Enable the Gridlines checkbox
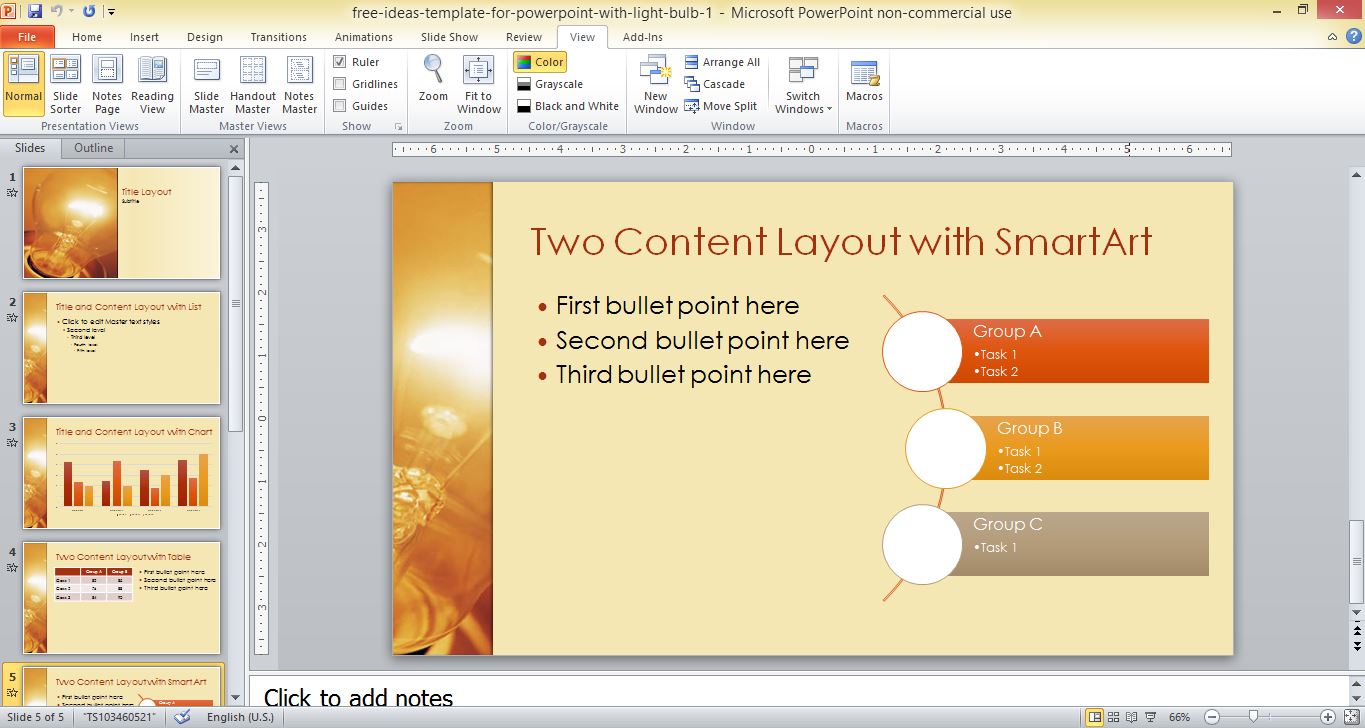 (x=340, y=84)
